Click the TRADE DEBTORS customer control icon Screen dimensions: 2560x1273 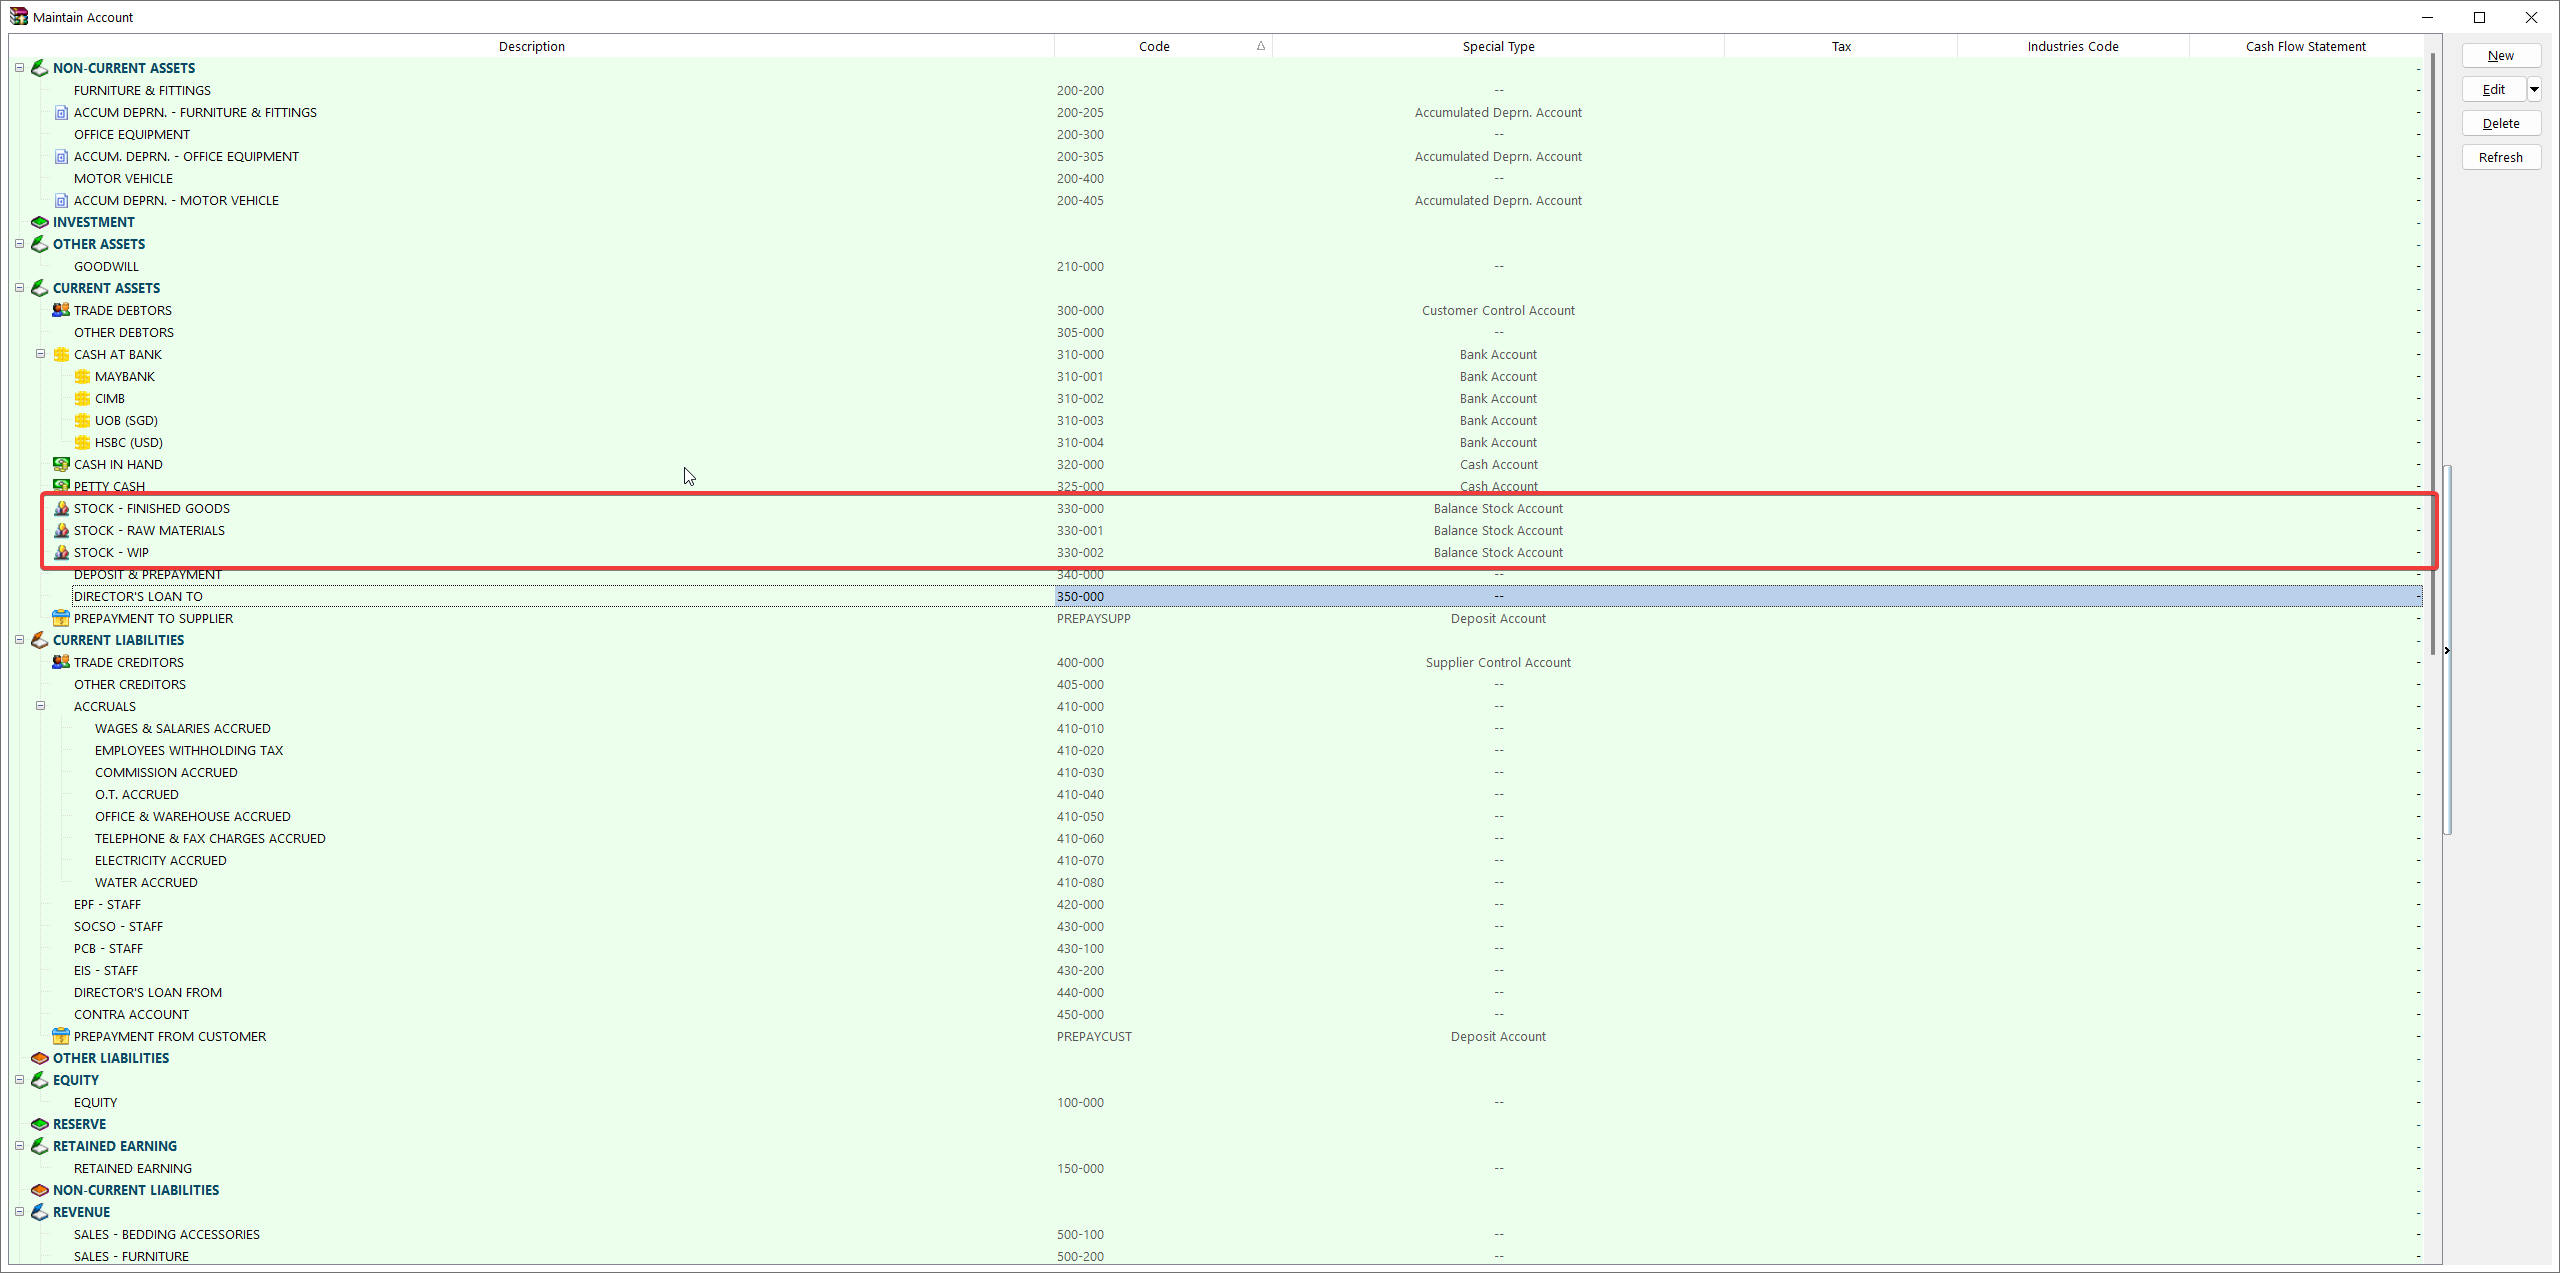coord(61,310)
